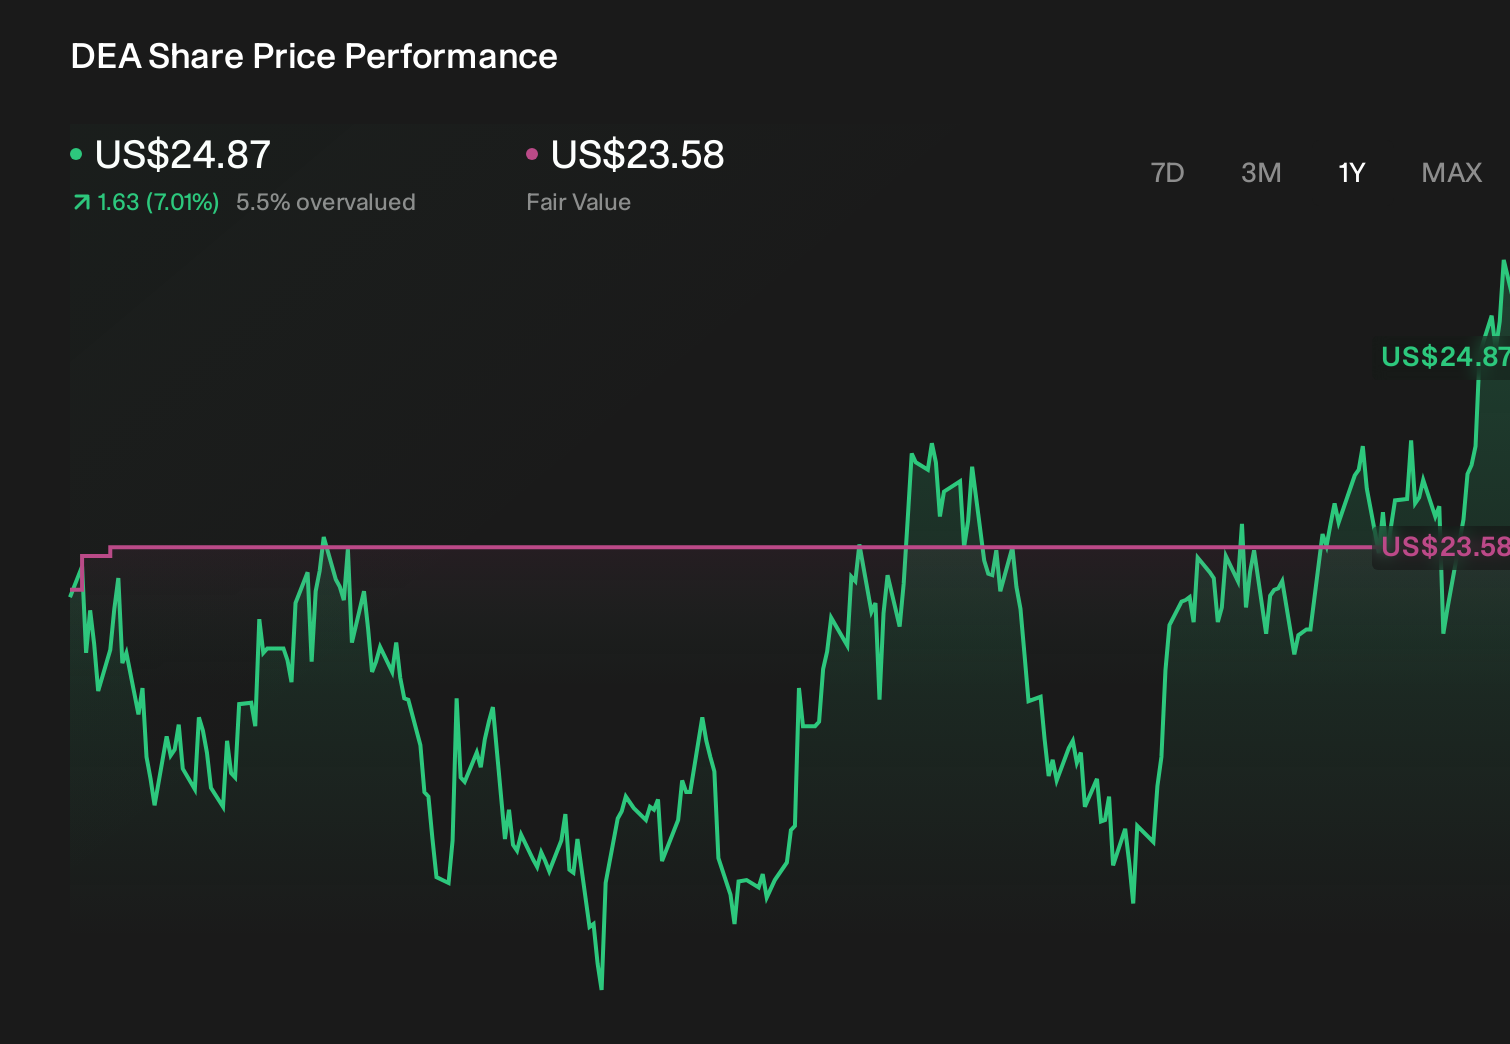The image size is (1510, 1044).
Task: Click the 'DEA Share Price Performance' title
Action: click(x=314, y=57)
